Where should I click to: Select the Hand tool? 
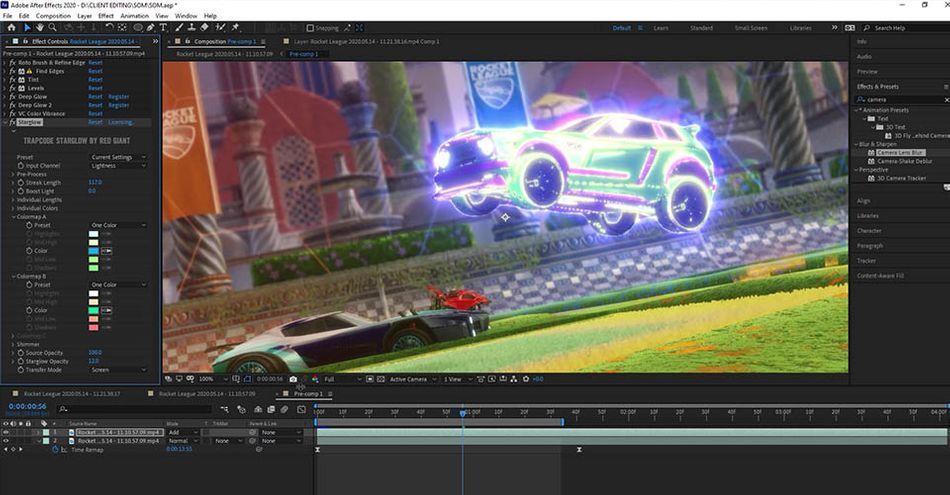click(39, 27)
